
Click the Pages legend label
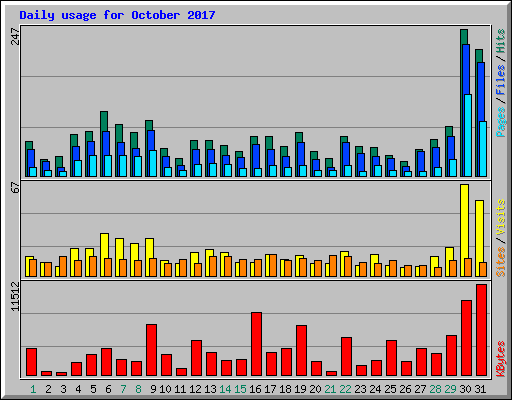tap(501, 122)
